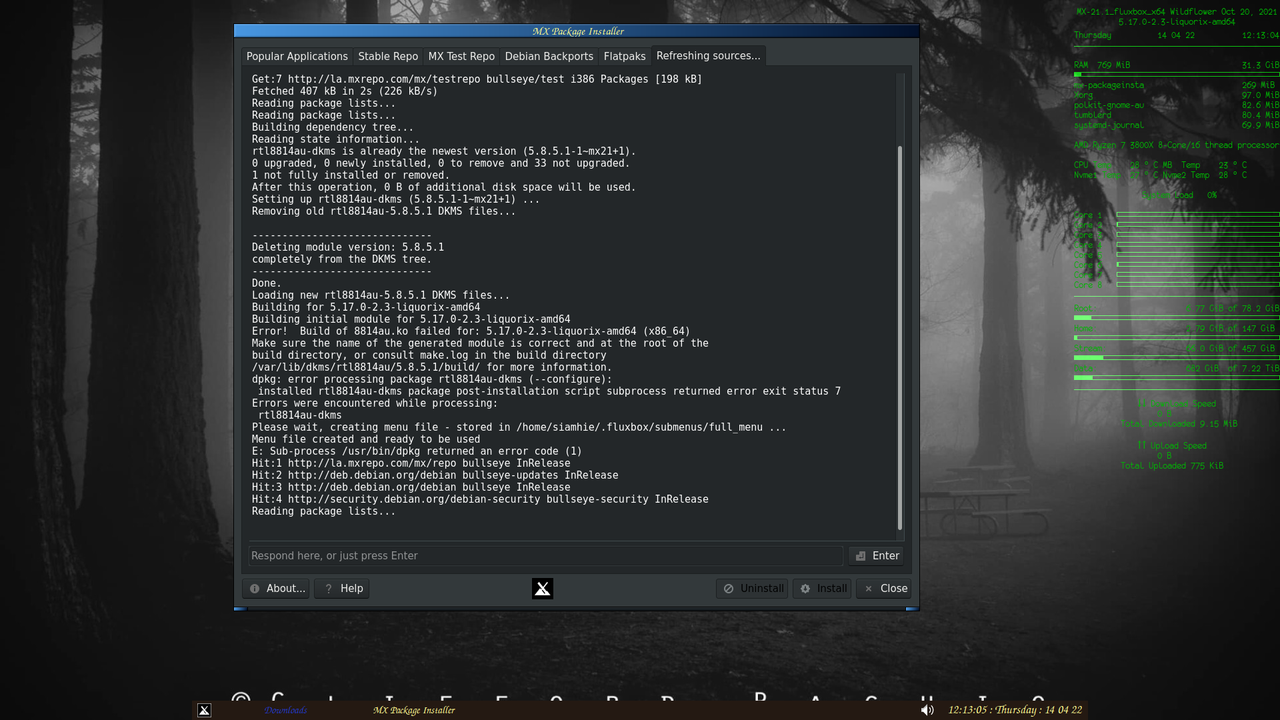Screen dimensions: 1280x720
Task: Click the line 'Error! Build of 8814au.ko failed'
Action: [470, 331]
